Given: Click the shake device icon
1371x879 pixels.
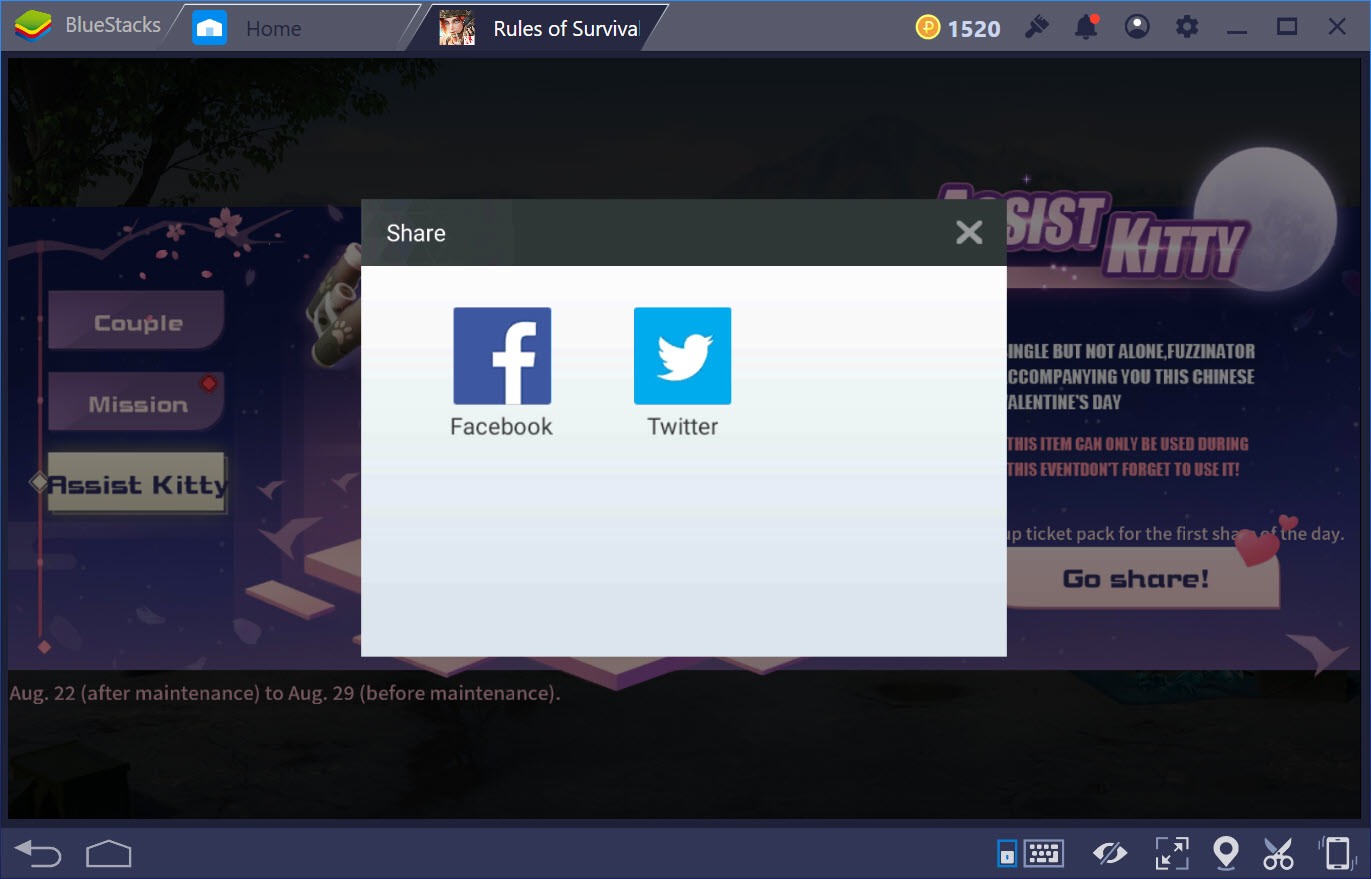Looking at the screenshot, I should [1337, 853].
